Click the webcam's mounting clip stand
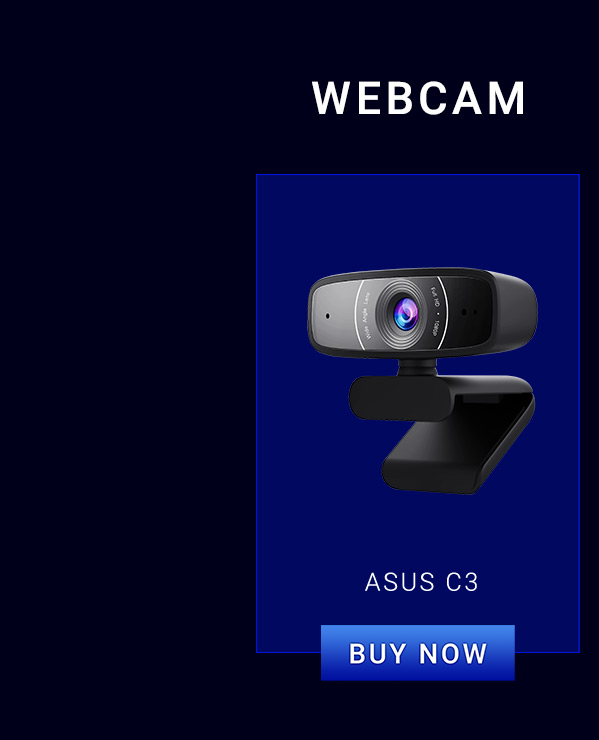Viewport: 599px width, 740px height. click(x=442, y=433)
